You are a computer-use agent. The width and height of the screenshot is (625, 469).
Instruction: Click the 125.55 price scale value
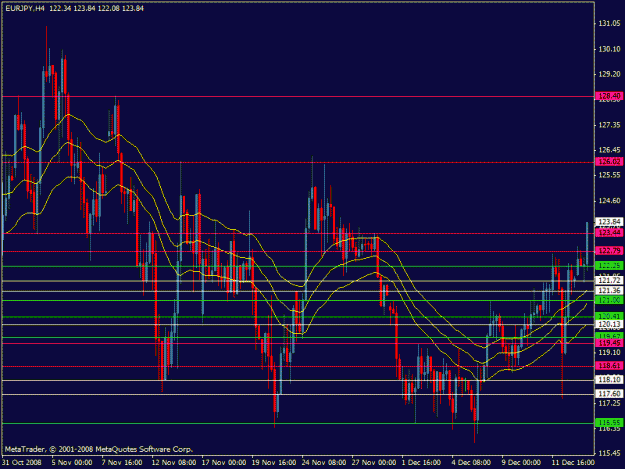[x=609, y=175]
